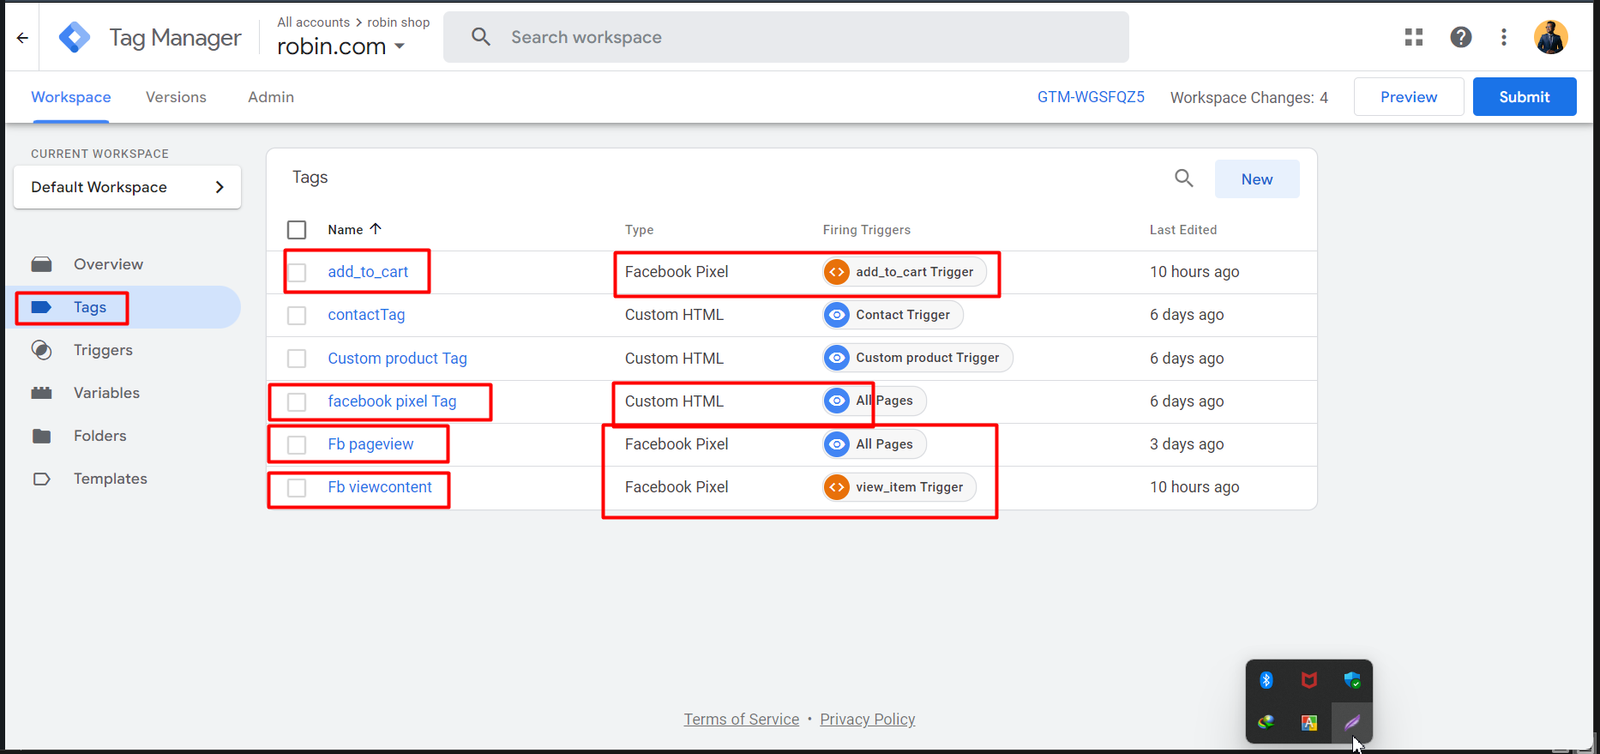Click the orange add_to_cart Trigger icon
Screen dimensions: 1600x754
tap(837, 272)
